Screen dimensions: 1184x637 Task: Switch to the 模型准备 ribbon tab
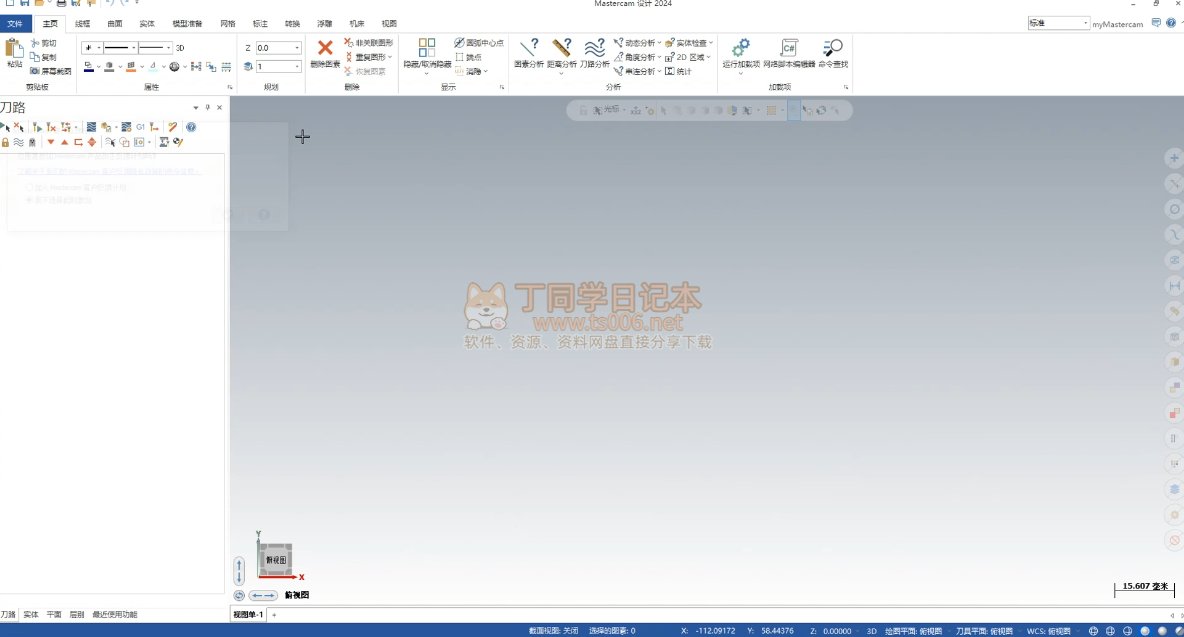point(187,23)
